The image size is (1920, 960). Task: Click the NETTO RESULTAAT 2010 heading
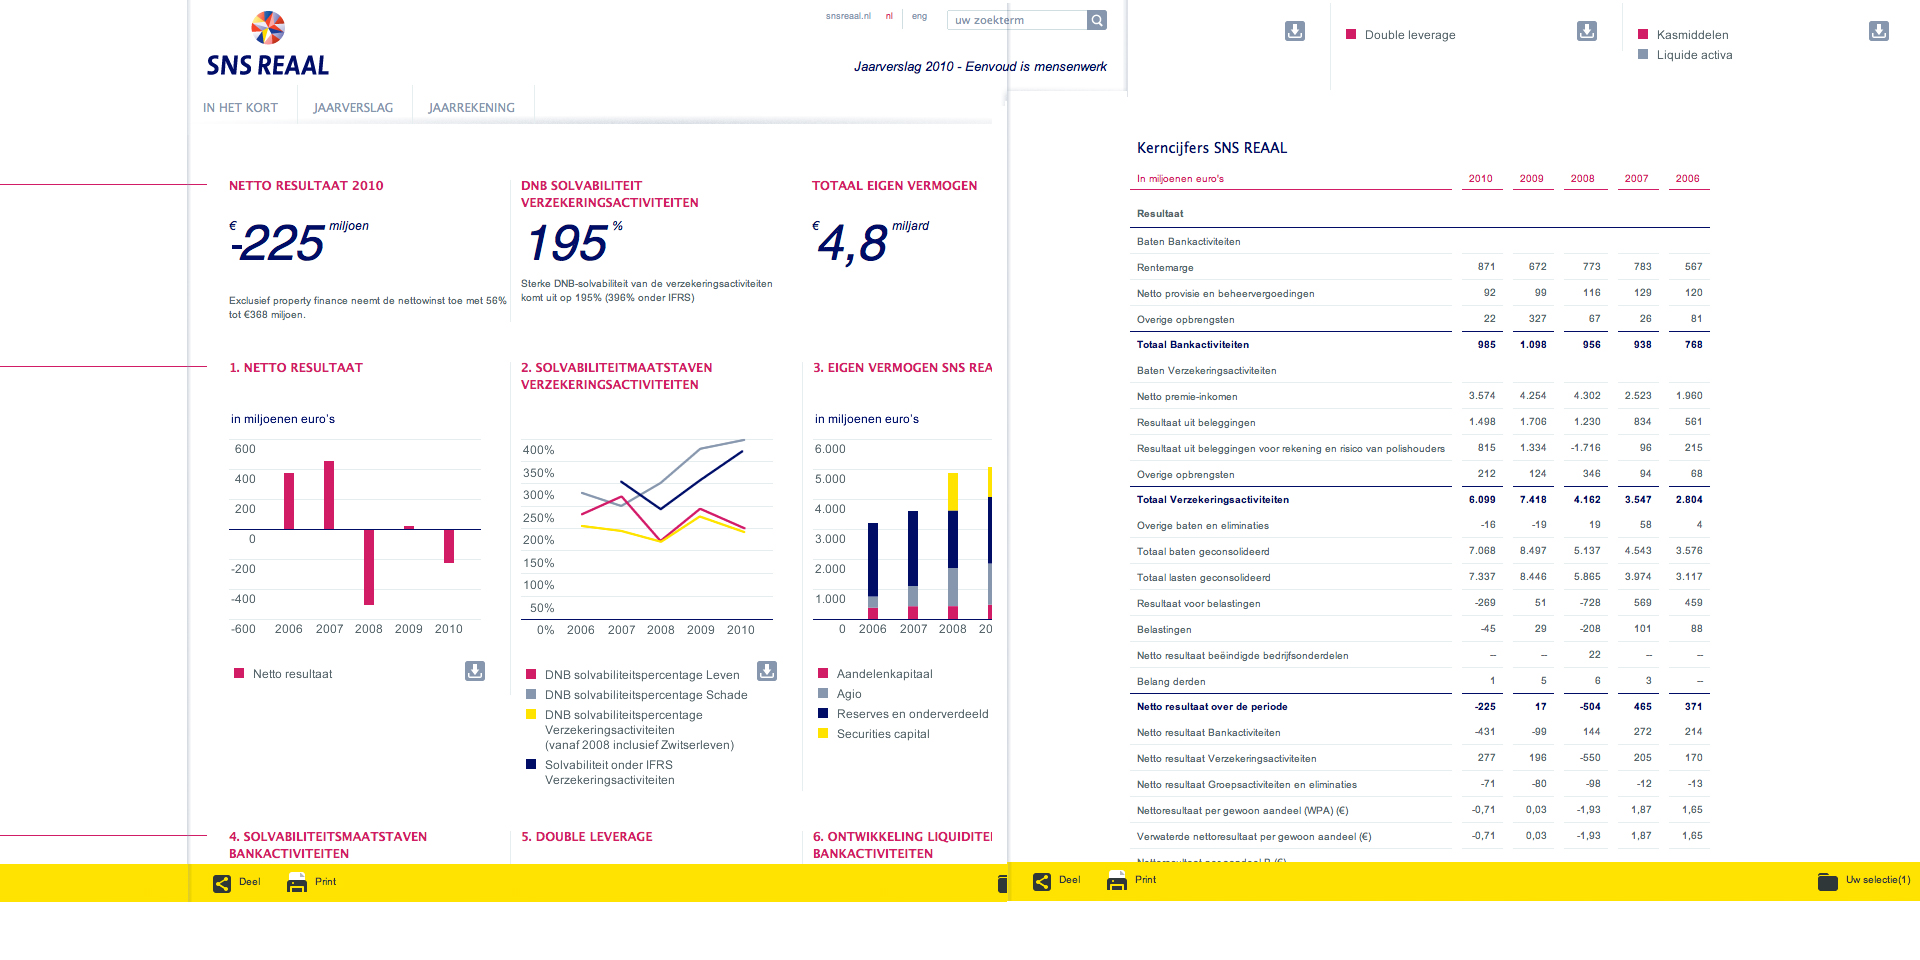click(x=306, y=186)
